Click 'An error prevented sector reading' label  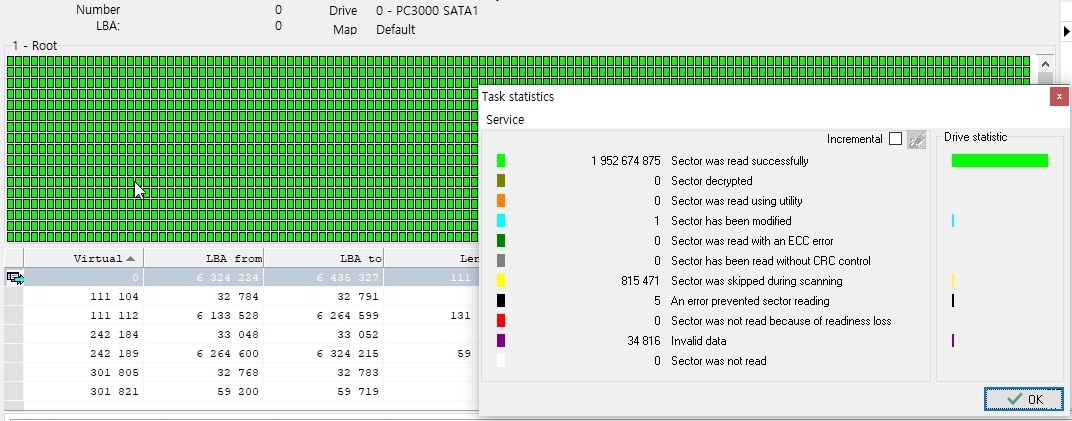[750, 301]
